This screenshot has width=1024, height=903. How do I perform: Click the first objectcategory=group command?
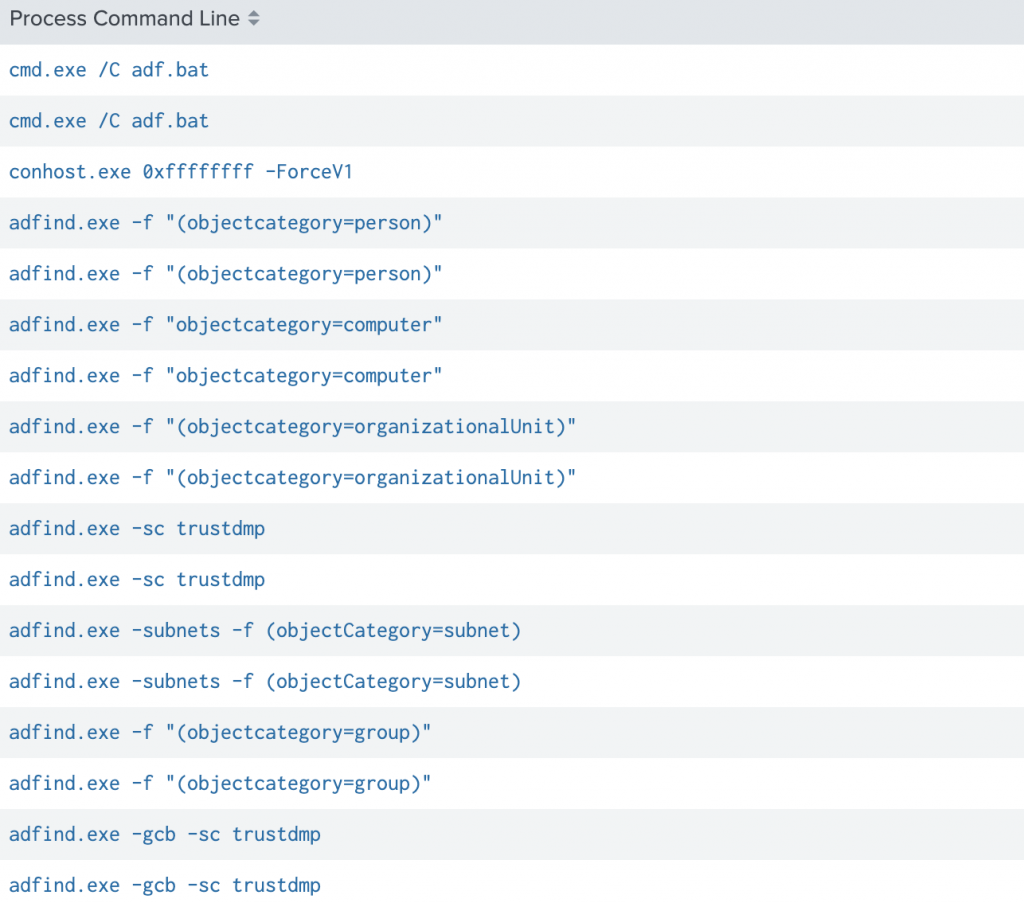(220, 733)
